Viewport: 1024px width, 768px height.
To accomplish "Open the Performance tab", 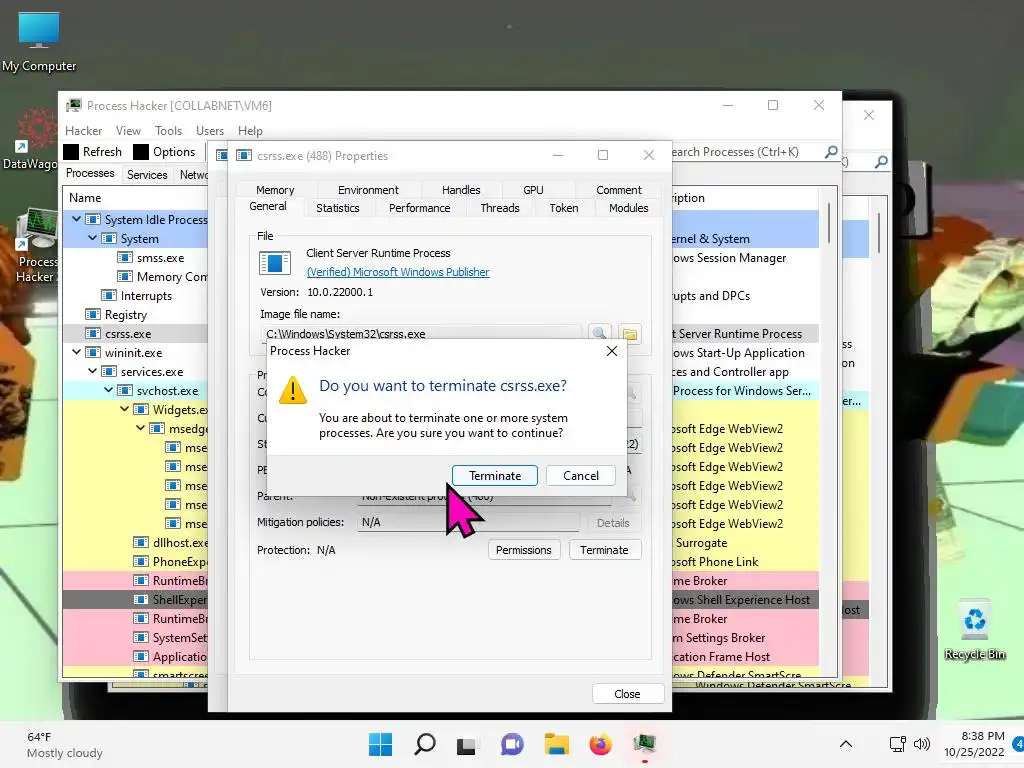I will pyautogui.click(x=419, y=208).
